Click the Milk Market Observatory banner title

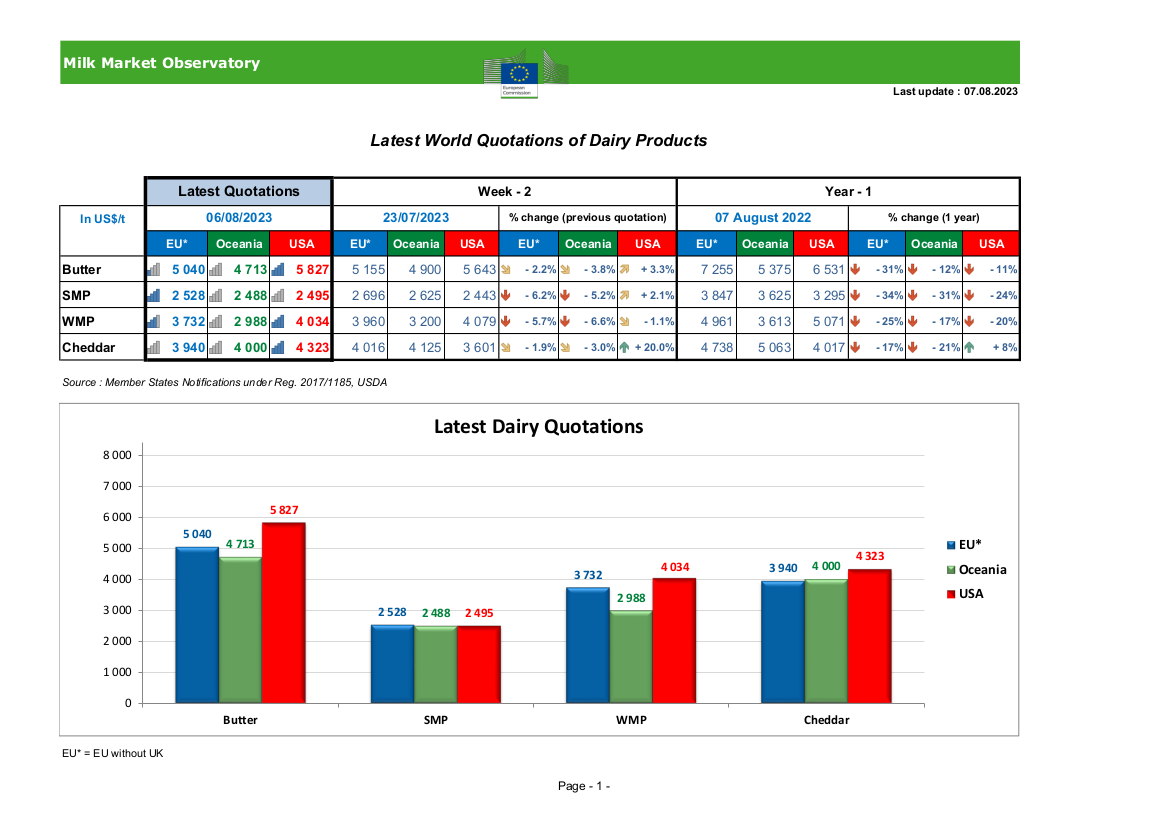(162, 63)
